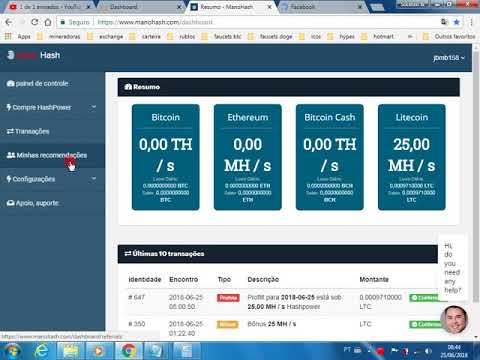This screenshot has height=360, width=480.
Task: Open the hotmart bookmark folder
Action: click(x=377, y=36)
